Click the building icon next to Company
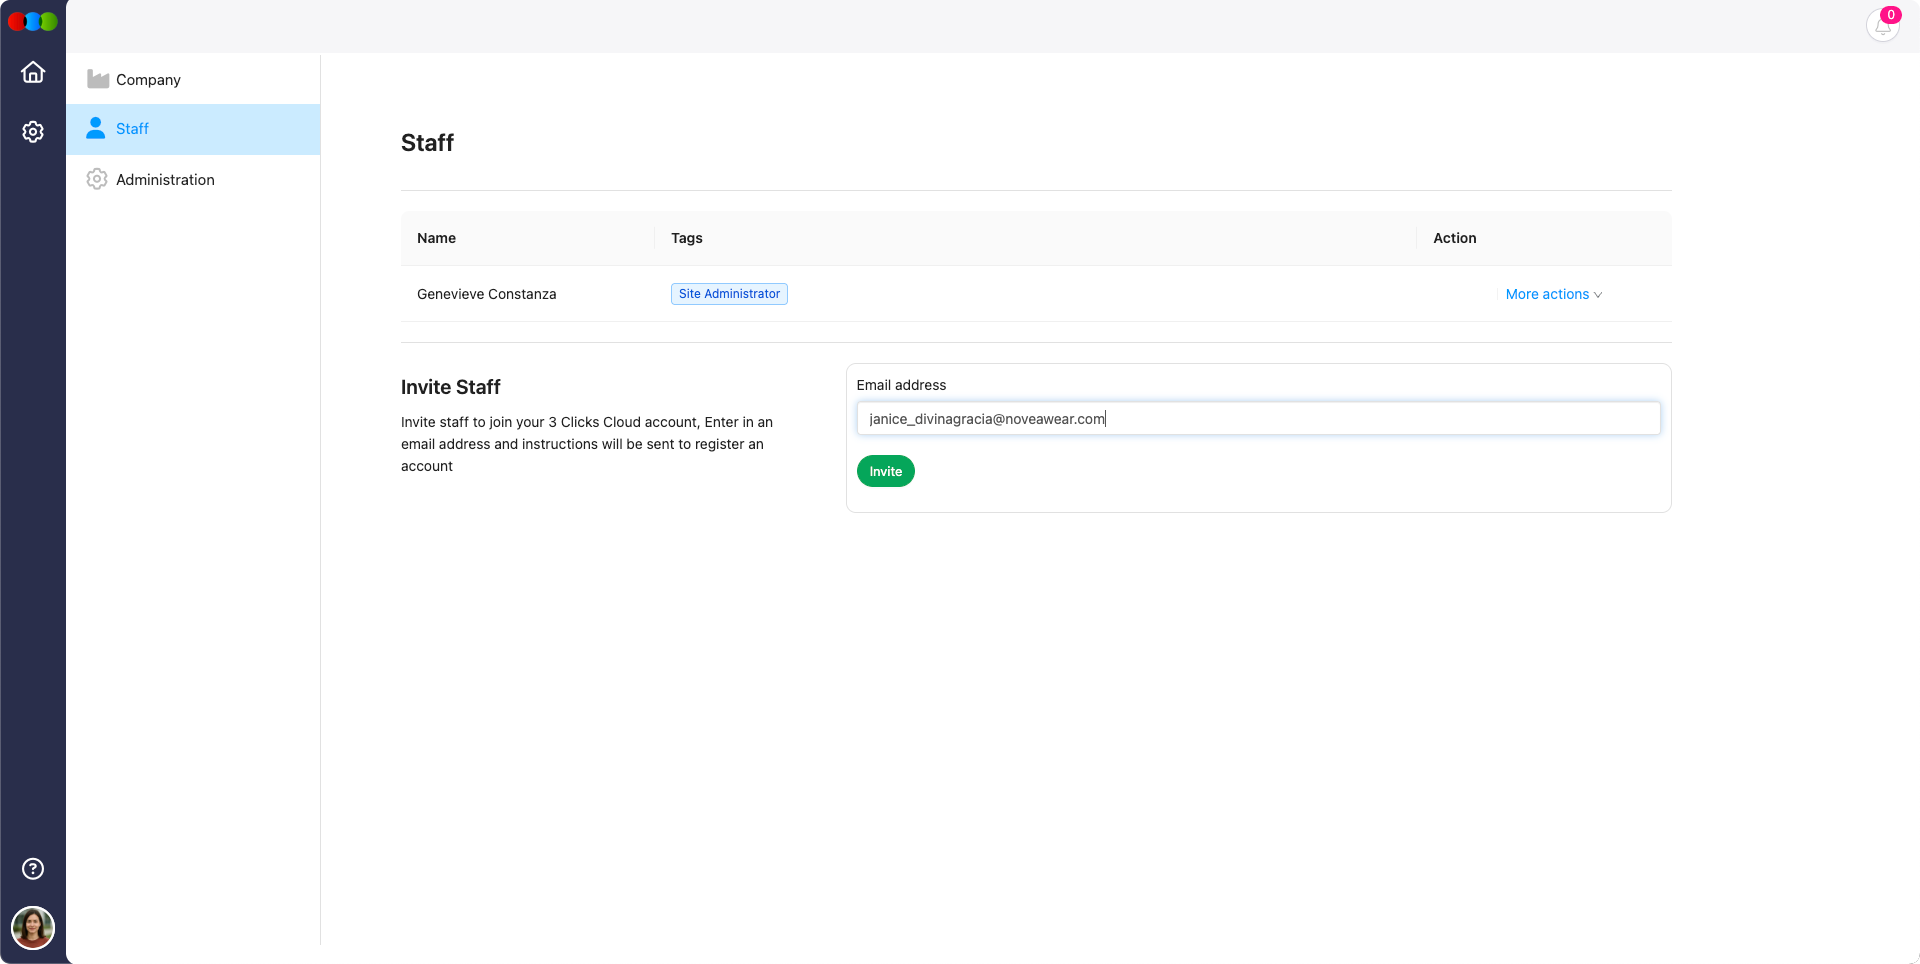Screen dimensions: 1920x964 97,79
